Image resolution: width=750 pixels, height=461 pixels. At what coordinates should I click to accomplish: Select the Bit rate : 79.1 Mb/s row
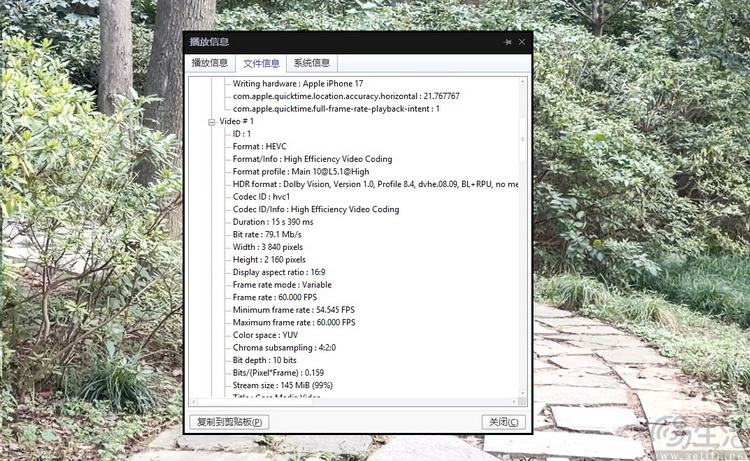269,234
